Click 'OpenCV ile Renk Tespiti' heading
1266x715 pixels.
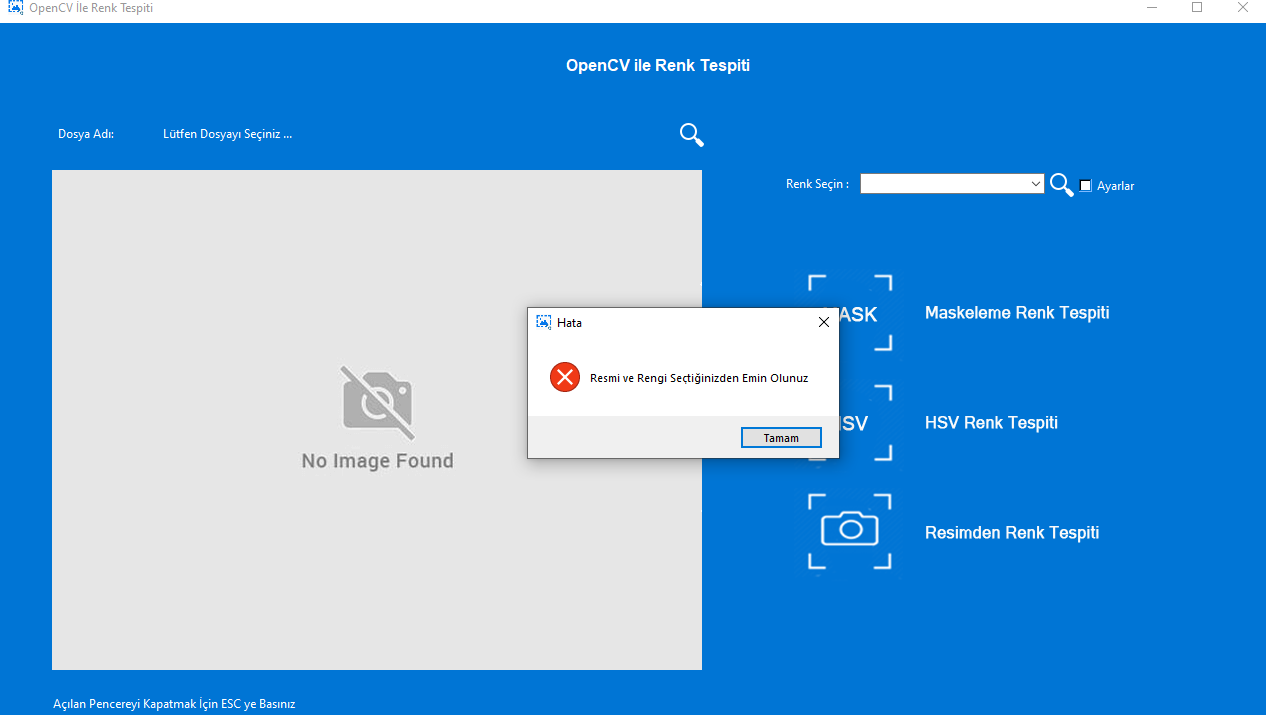[x=658, y=66]
